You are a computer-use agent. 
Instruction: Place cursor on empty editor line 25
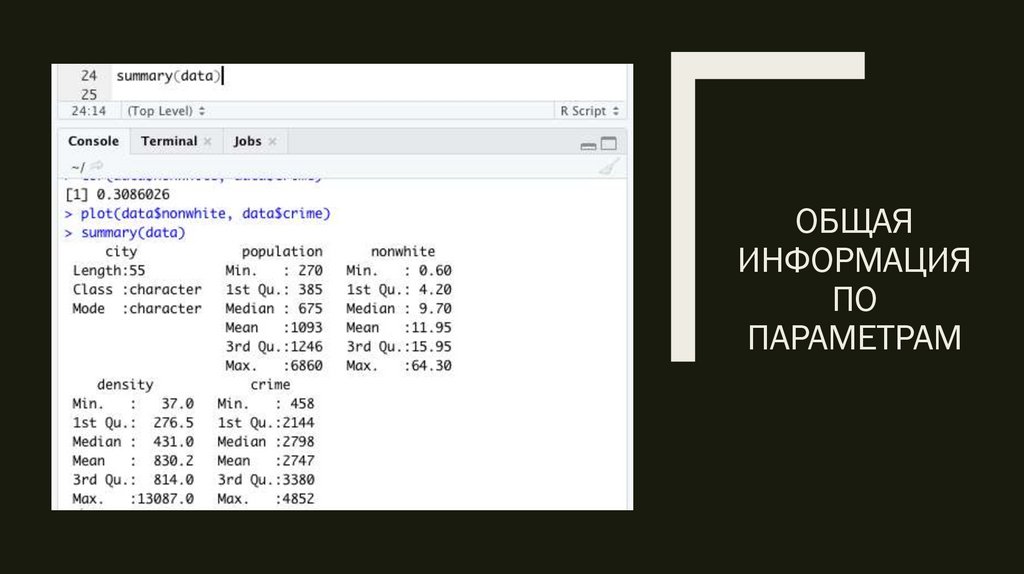pos(300,93)
